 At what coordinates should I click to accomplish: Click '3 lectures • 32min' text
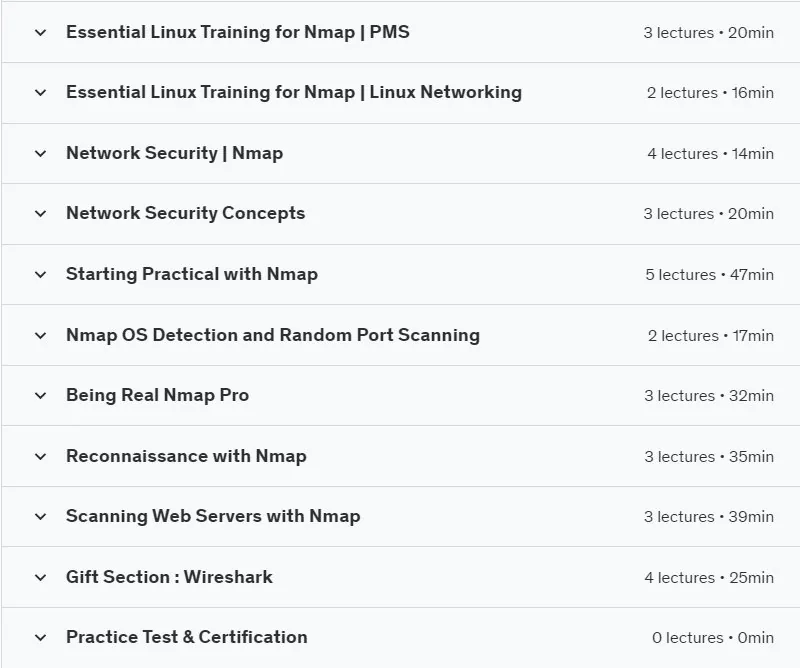click(x=709, y=395)
